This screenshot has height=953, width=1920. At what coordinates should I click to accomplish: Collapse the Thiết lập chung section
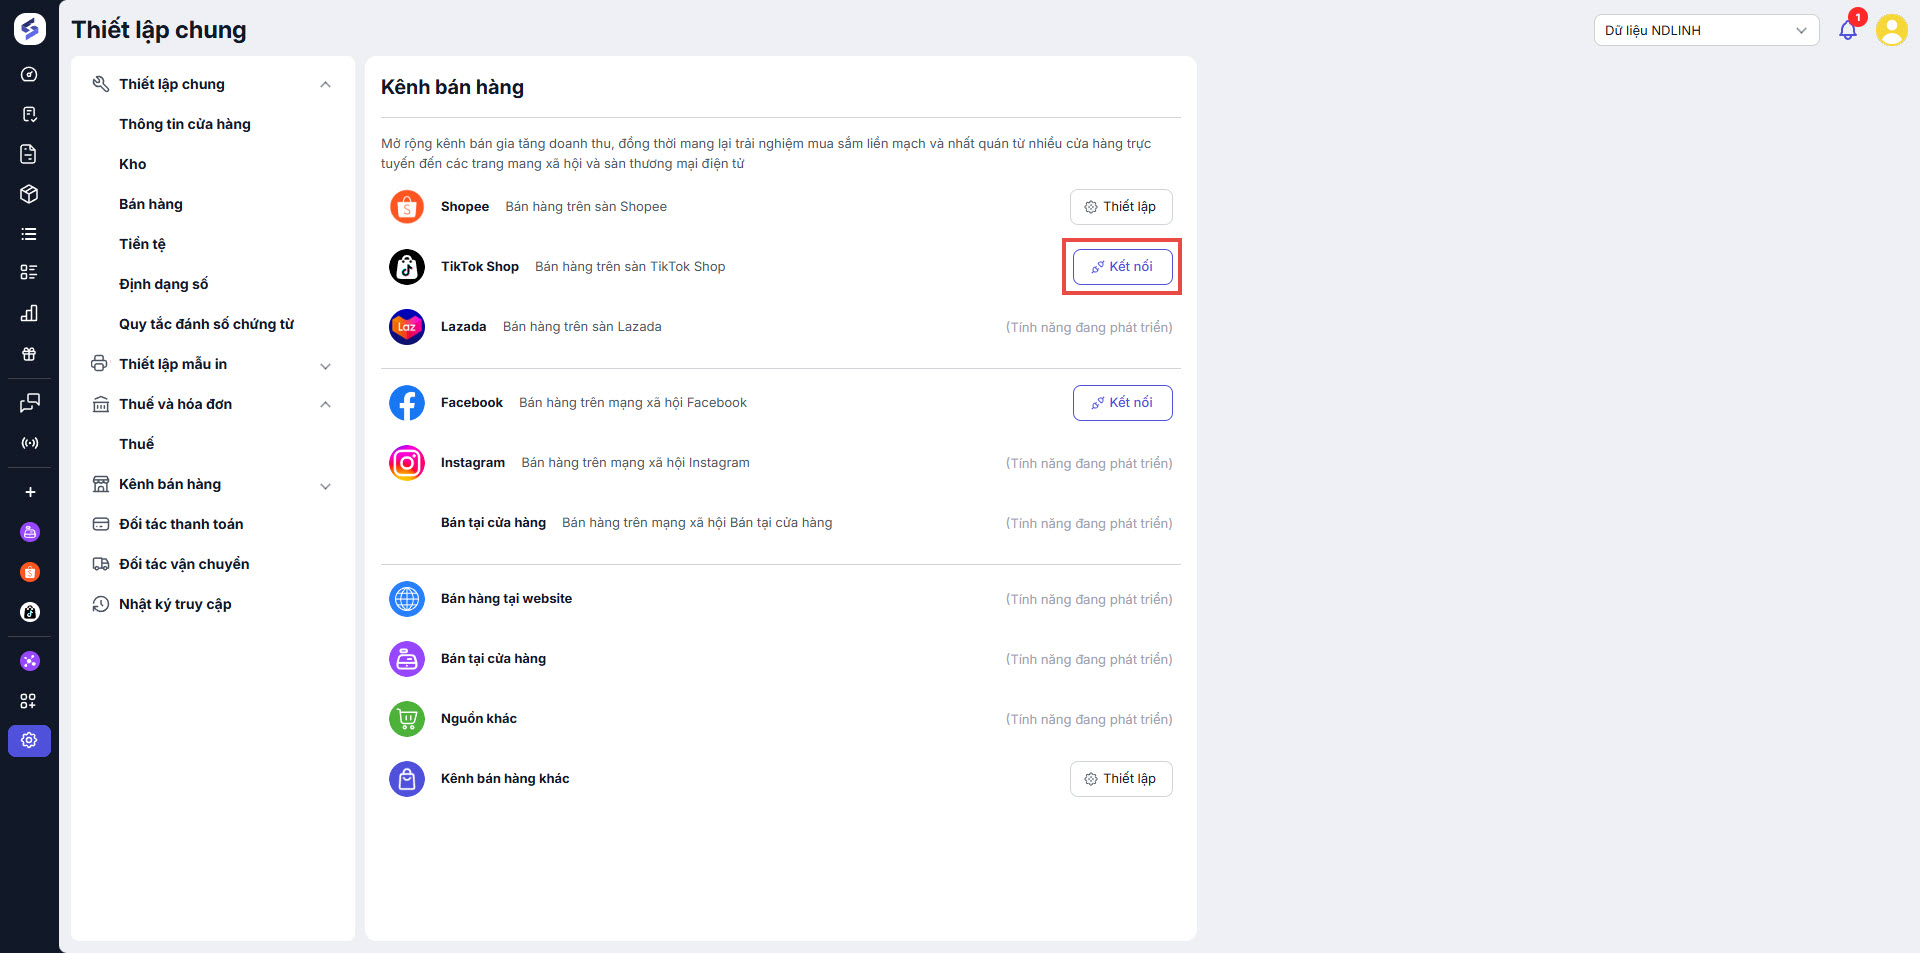325,84
